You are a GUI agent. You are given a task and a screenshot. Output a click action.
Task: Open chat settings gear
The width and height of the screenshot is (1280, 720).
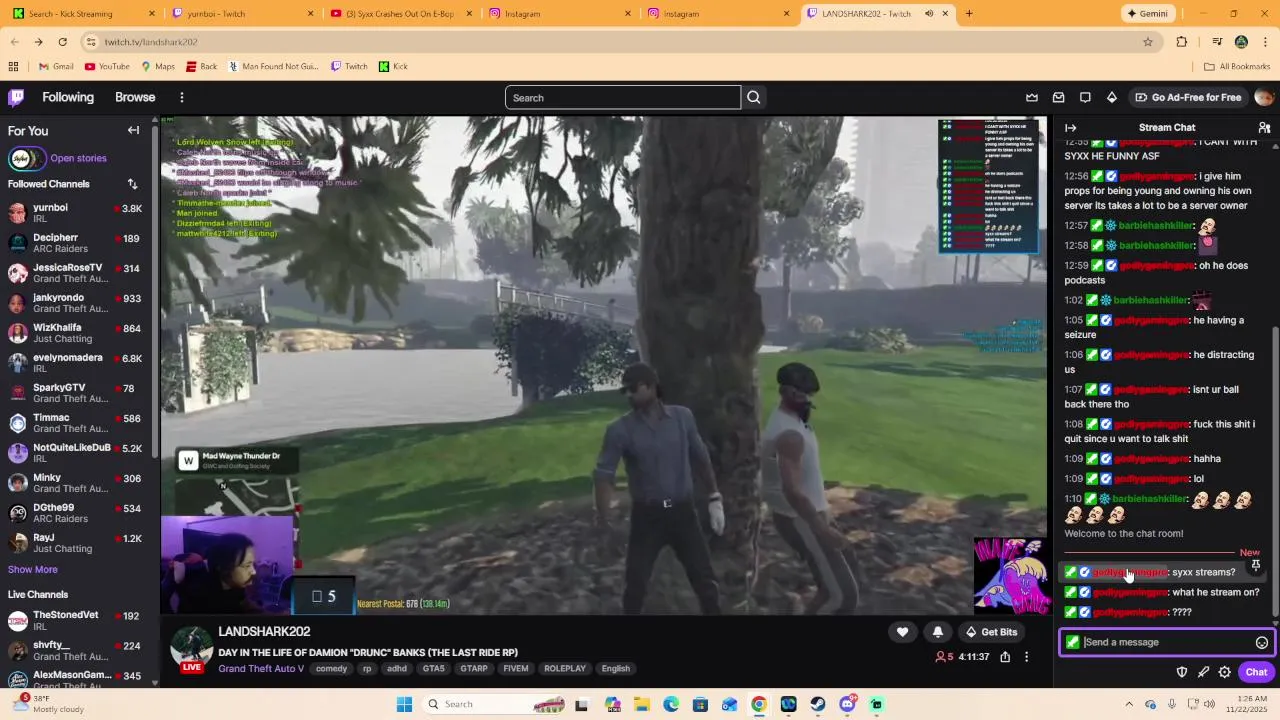1224,672
